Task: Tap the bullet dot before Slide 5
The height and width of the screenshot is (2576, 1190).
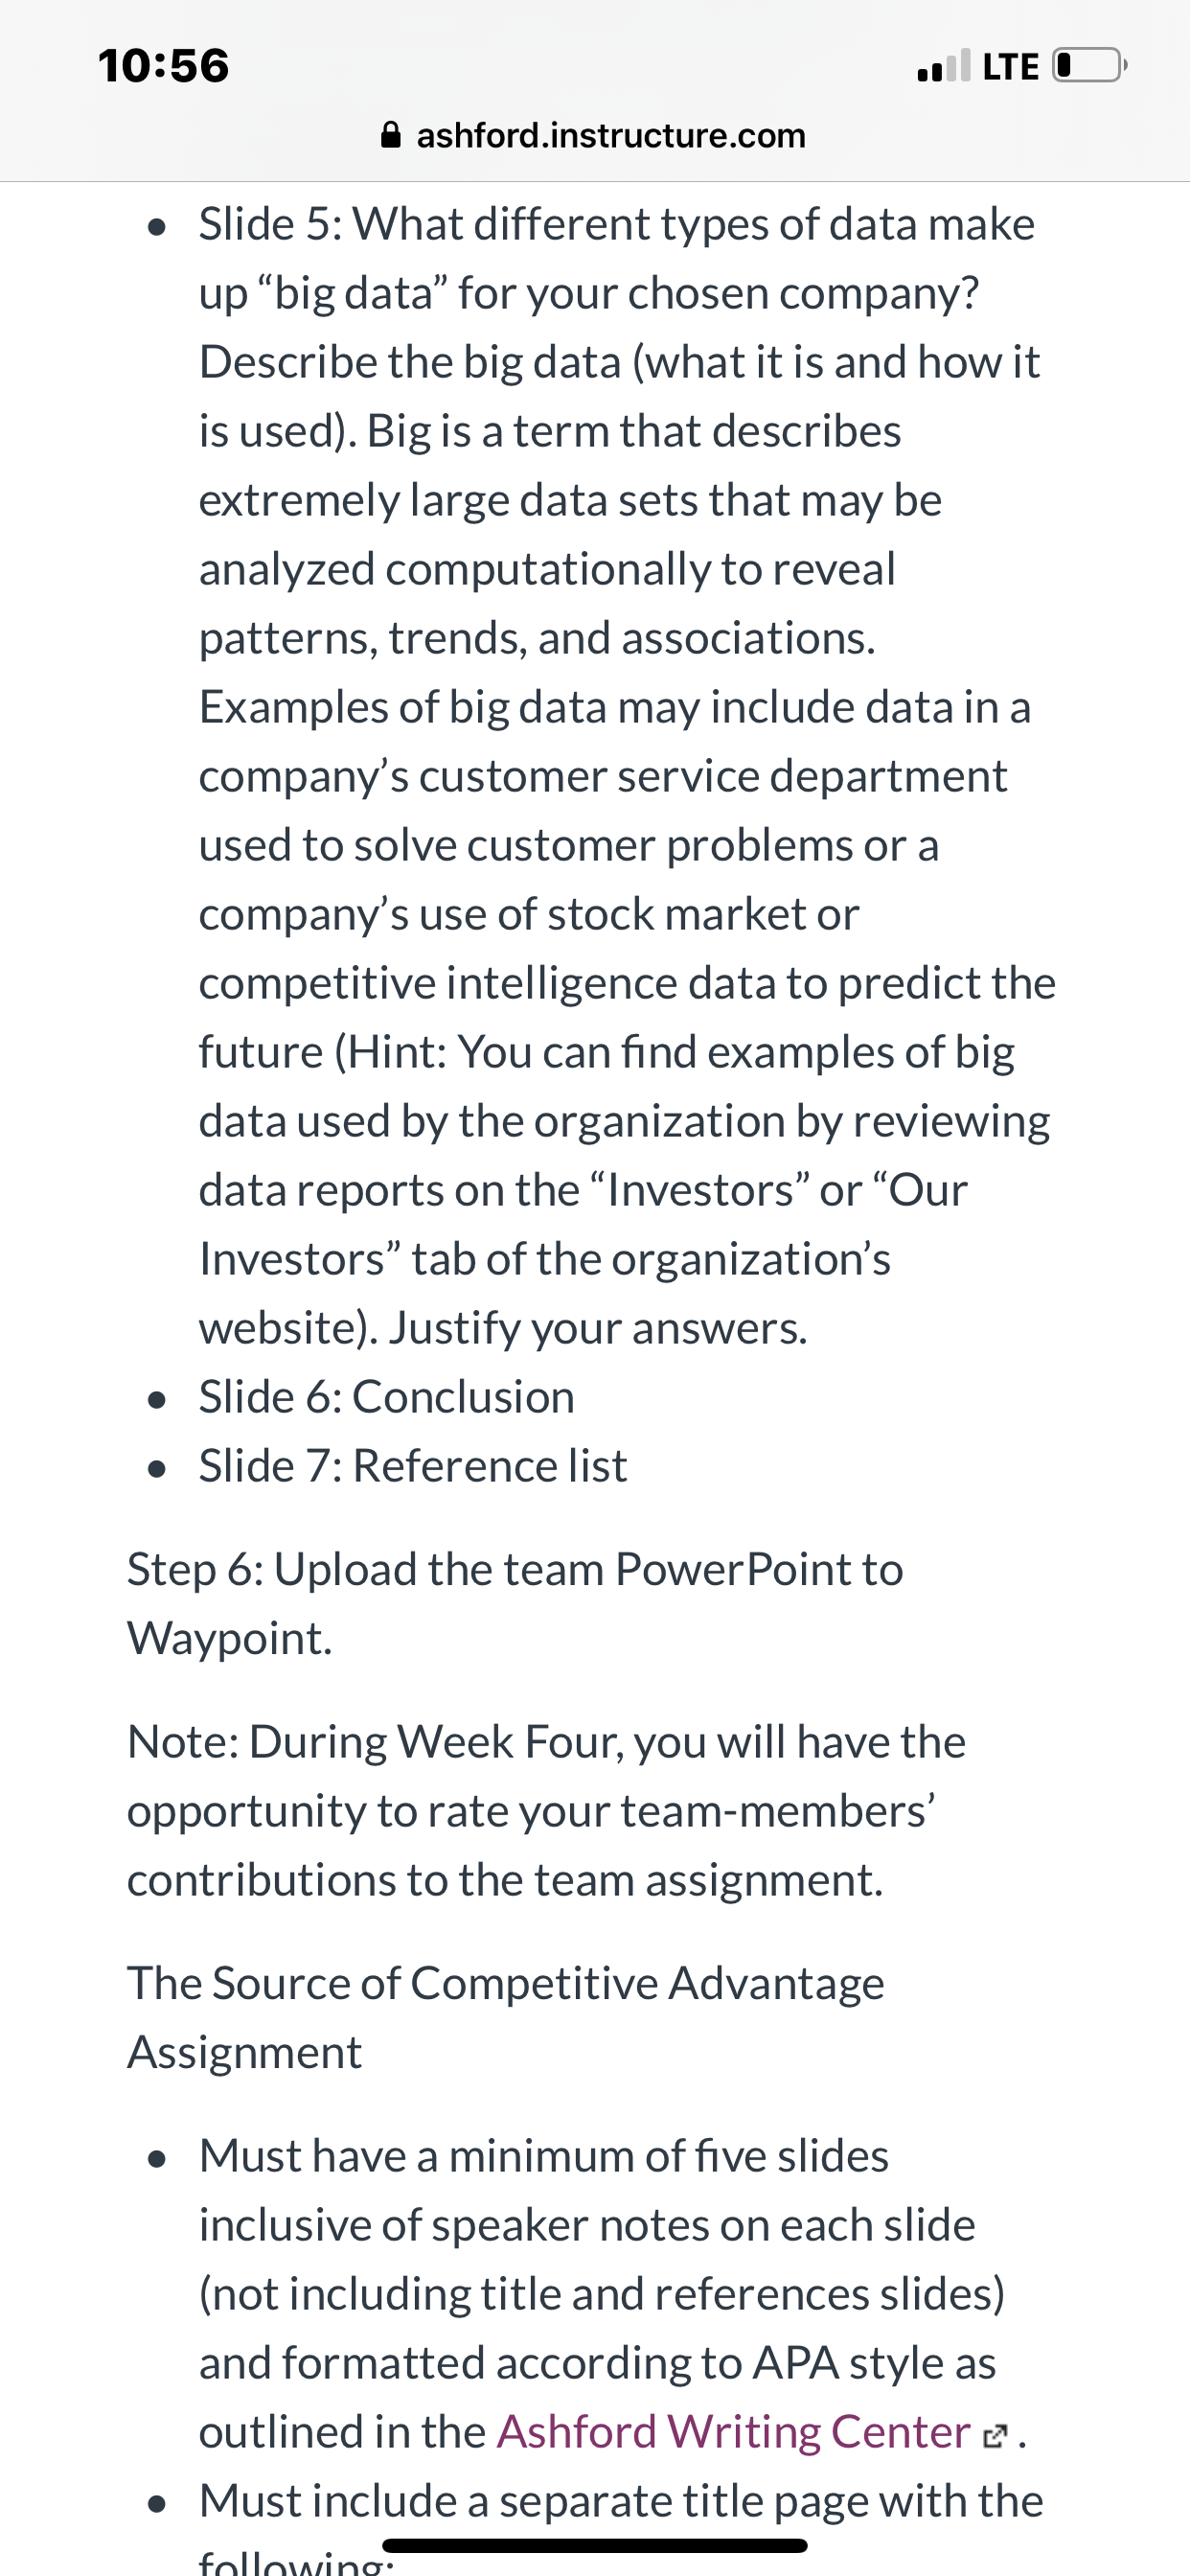Action: [x=155, y=227]
